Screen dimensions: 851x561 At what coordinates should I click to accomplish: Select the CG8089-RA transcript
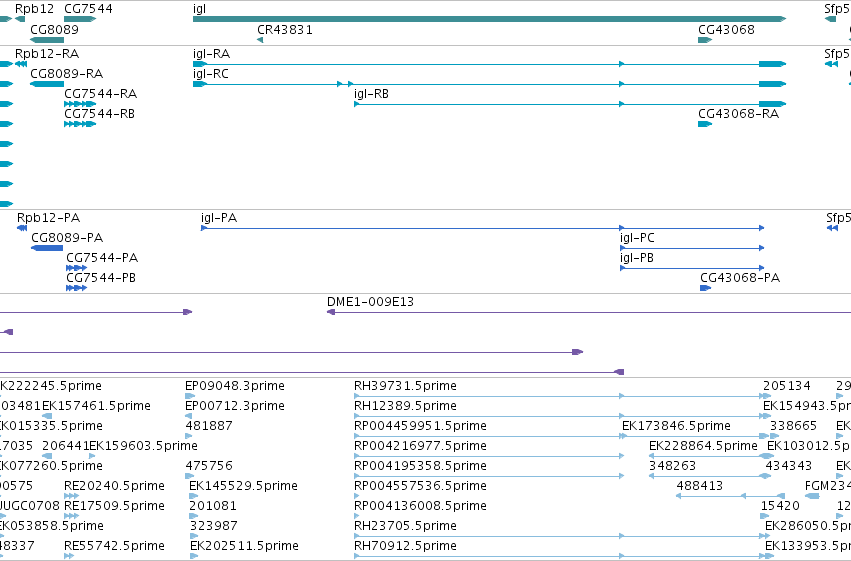click(47, 84)
